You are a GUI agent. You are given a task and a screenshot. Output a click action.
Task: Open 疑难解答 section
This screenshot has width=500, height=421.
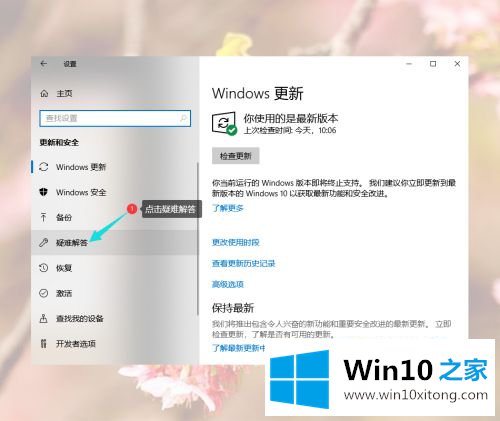pos(115,242)
